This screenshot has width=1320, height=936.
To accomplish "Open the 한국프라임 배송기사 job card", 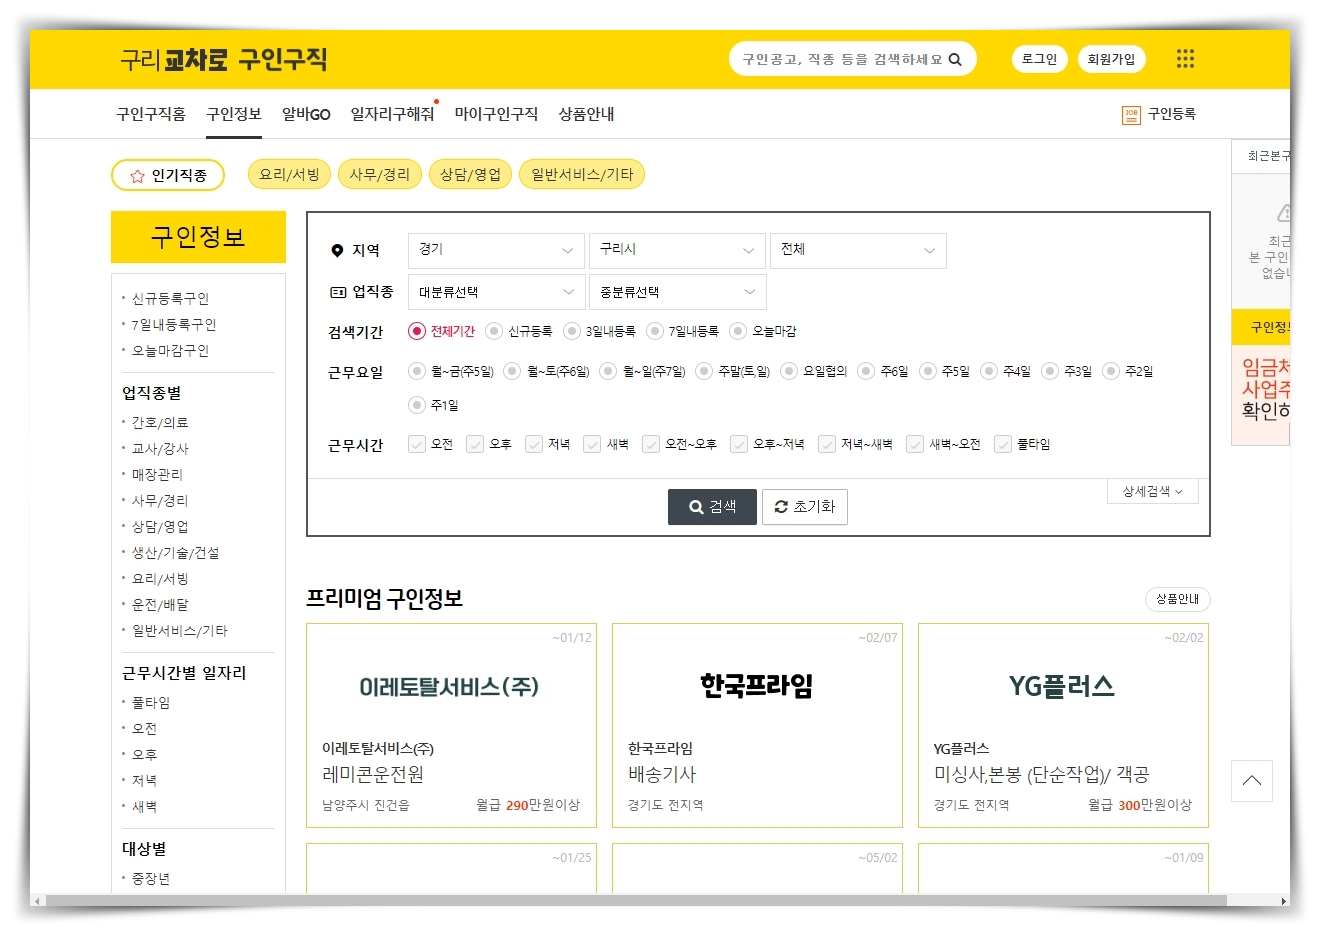I will coord(757,726).
